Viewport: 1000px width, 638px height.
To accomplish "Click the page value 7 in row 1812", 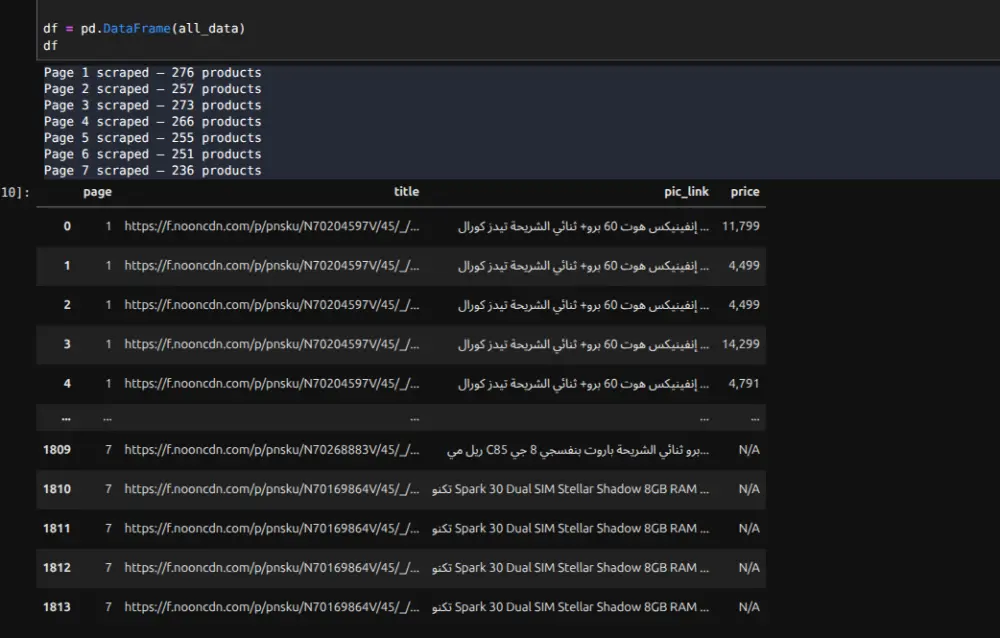I will tap(108, 568).
